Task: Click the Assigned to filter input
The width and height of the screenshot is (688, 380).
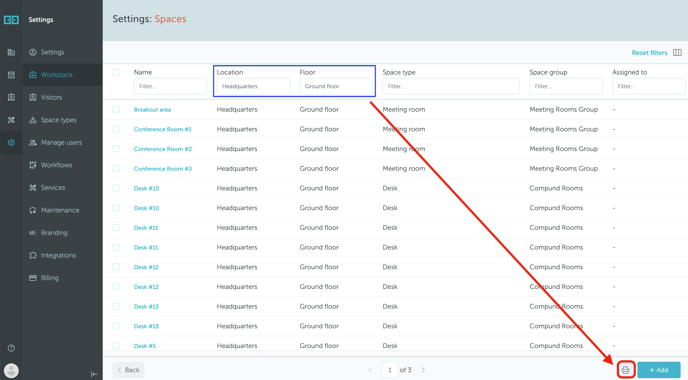Action: pos(649,86)
